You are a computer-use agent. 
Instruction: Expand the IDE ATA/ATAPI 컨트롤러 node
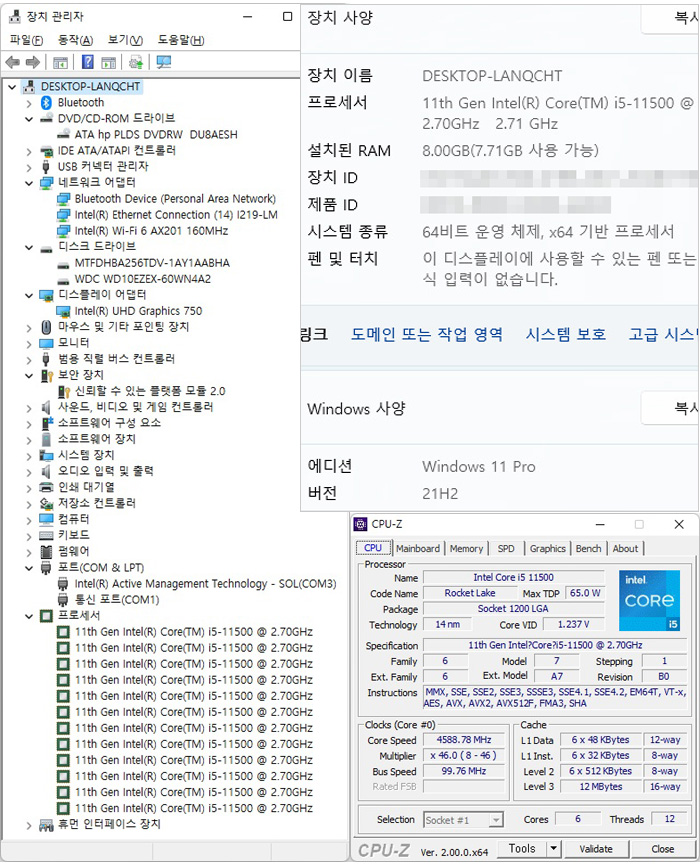click(29, 152)
